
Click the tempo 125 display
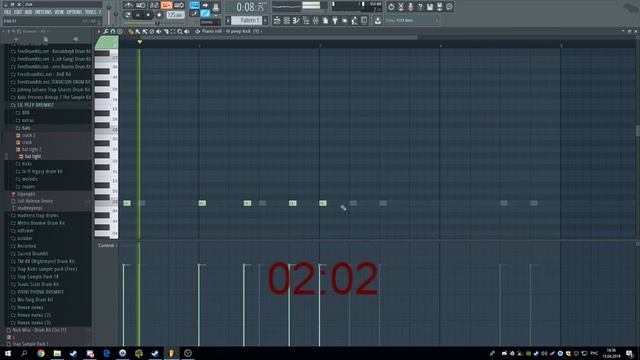[175, 15]
